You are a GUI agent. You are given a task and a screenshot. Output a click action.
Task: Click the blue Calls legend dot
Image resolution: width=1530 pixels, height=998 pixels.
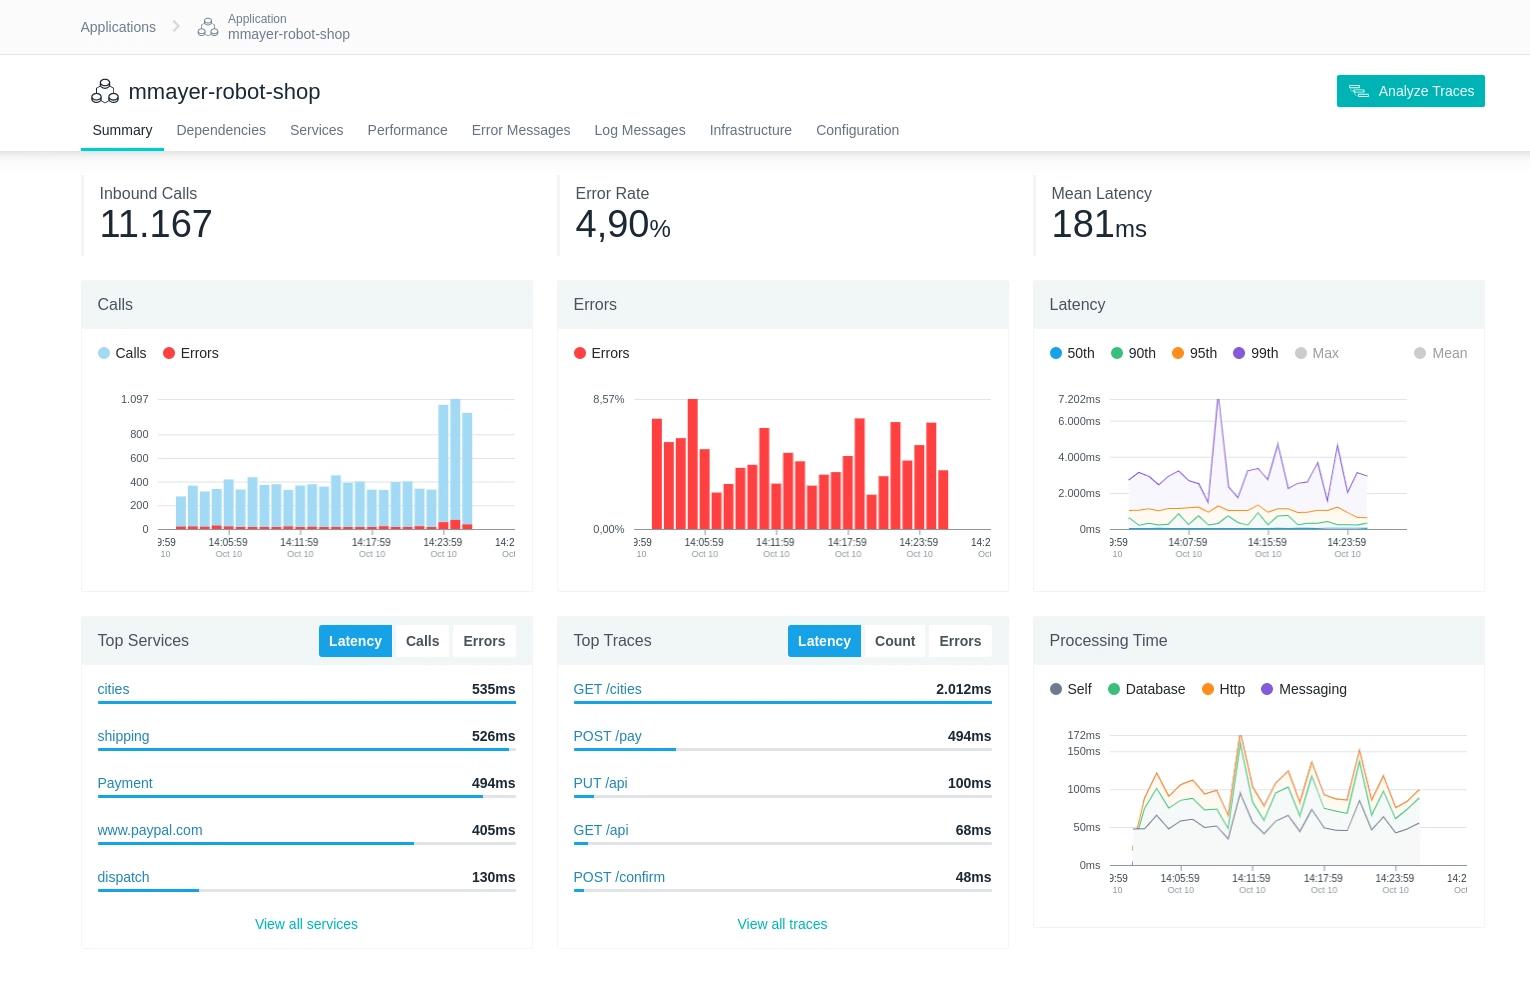click(x=104, y=353)
